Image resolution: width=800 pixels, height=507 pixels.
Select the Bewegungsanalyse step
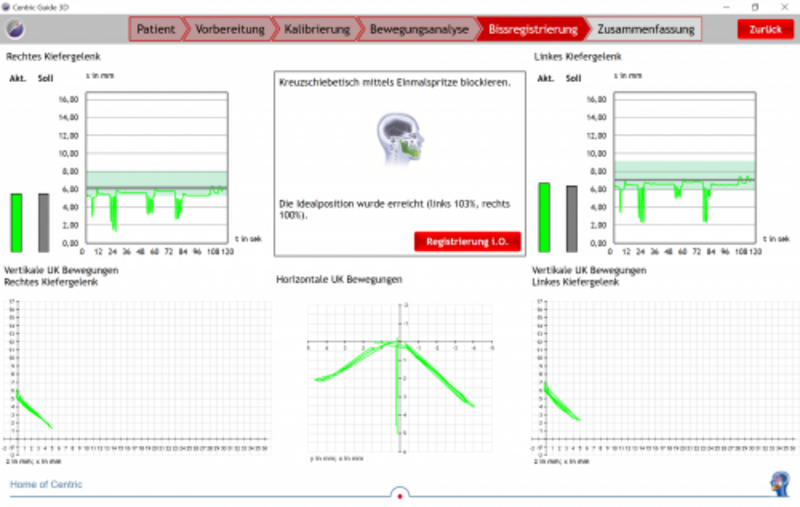tap(418, 29)
